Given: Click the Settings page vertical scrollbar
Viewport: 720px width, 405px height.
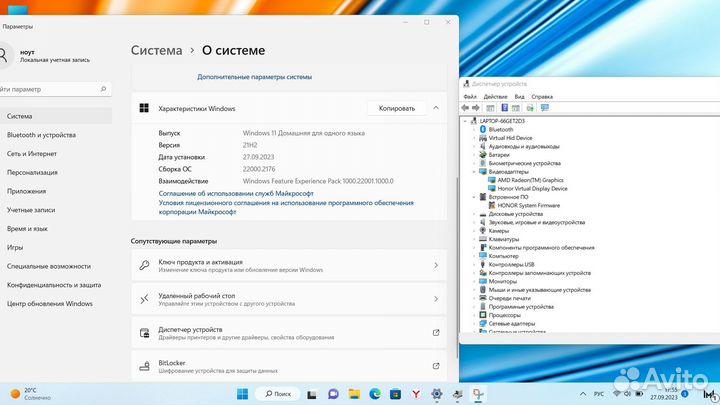Looking at the screenshot, I should 457,266.
